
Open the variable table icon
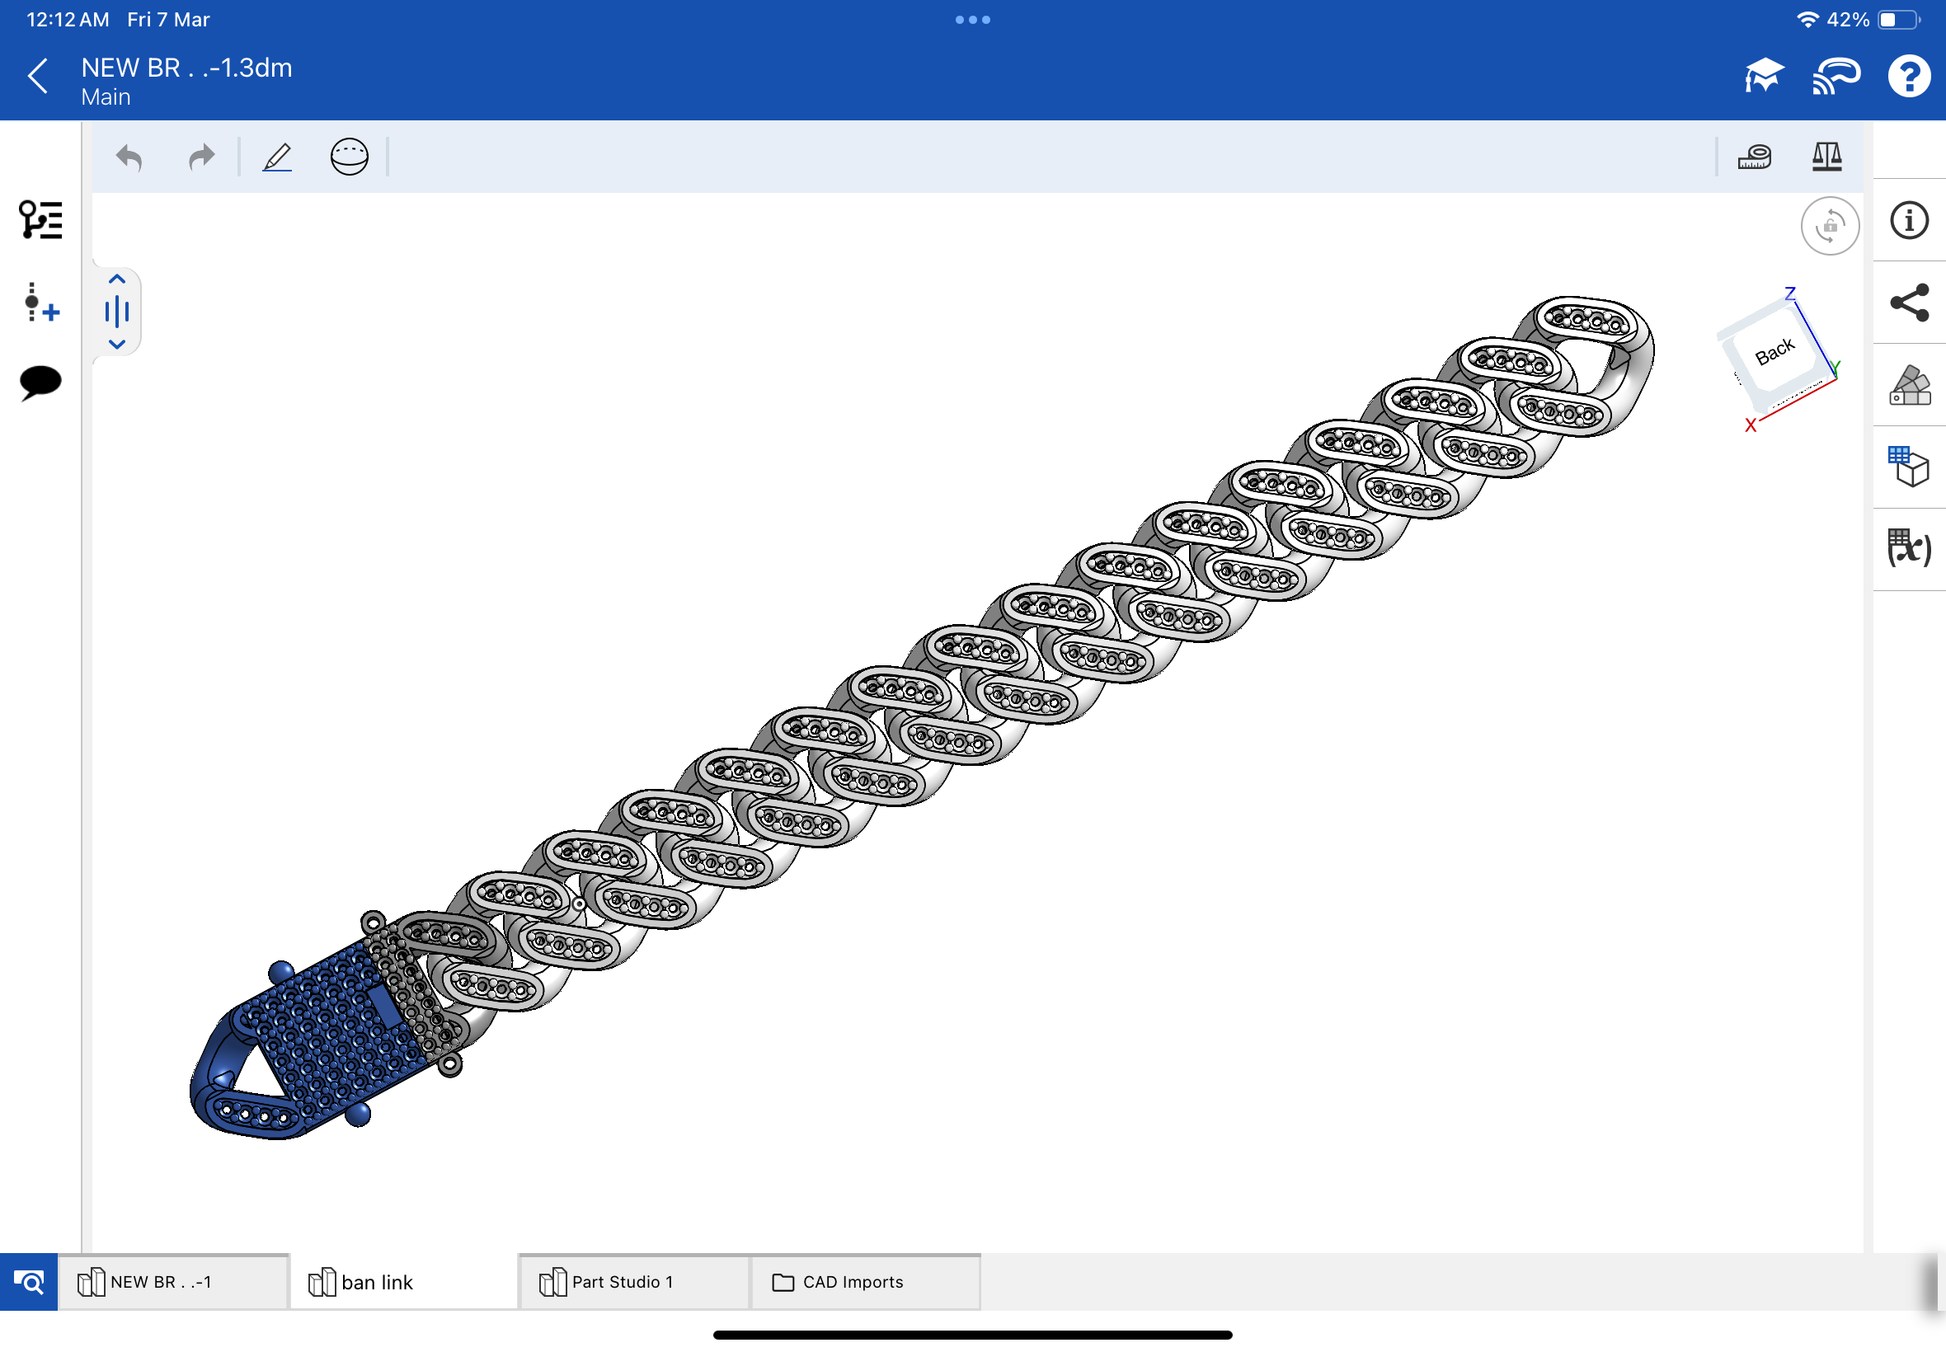[1909, 549]
